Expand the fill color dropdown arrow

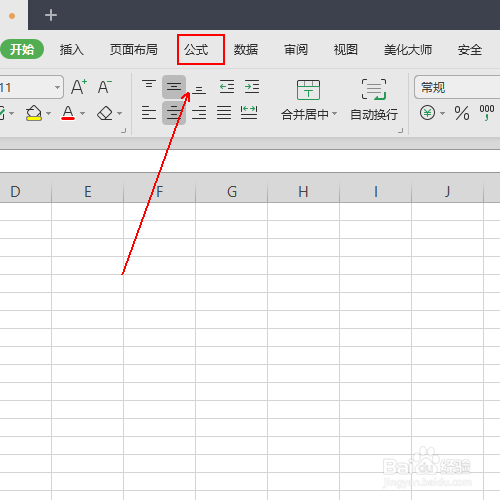coord(49,114)
